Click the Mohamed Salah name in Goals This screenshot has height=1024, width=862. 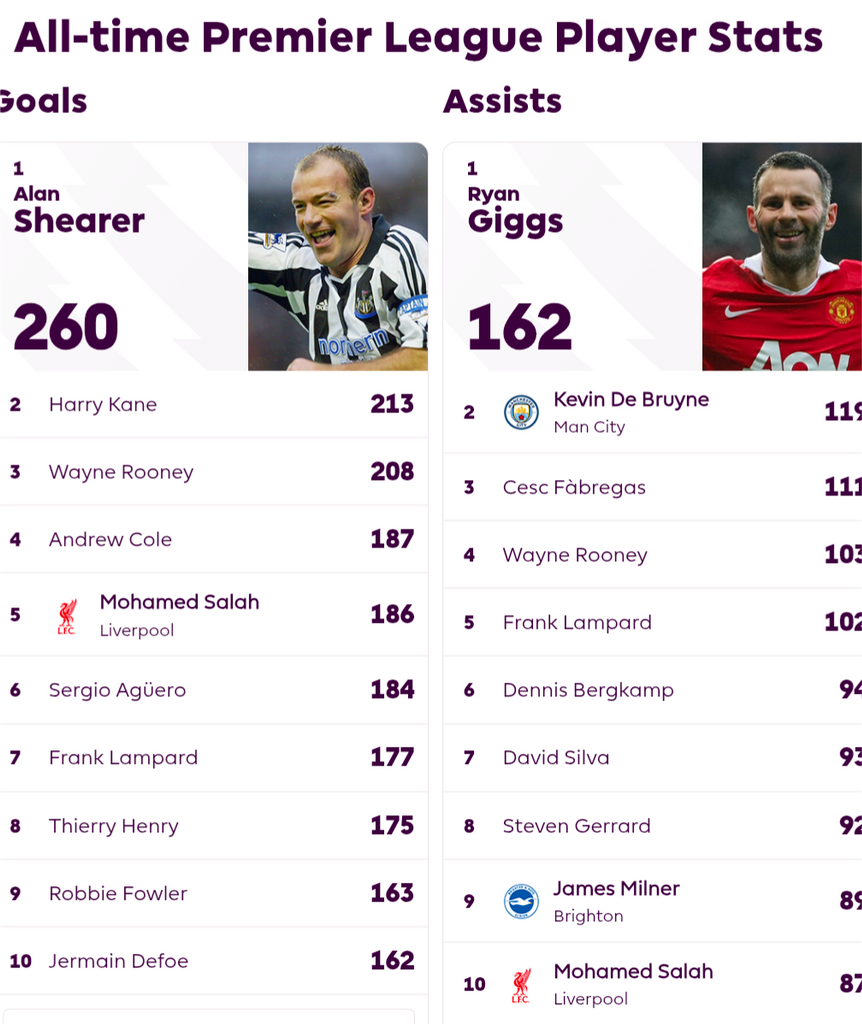point(180,601)
